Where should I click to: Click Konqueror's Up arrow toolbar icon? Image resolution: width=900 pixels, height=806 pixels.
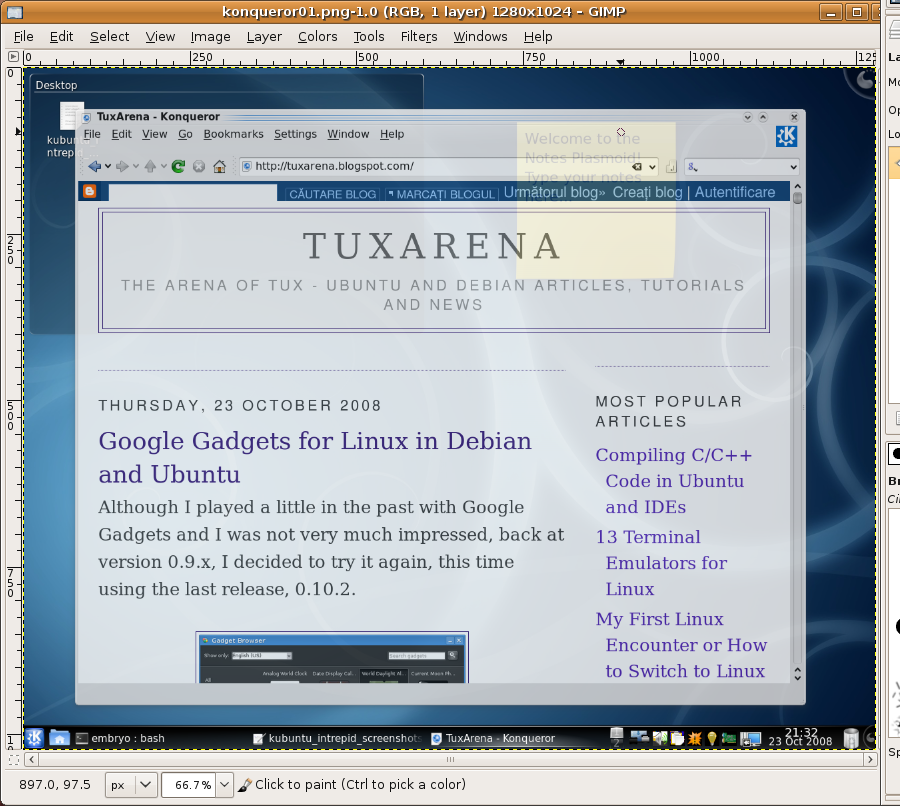tap(150, 166)
